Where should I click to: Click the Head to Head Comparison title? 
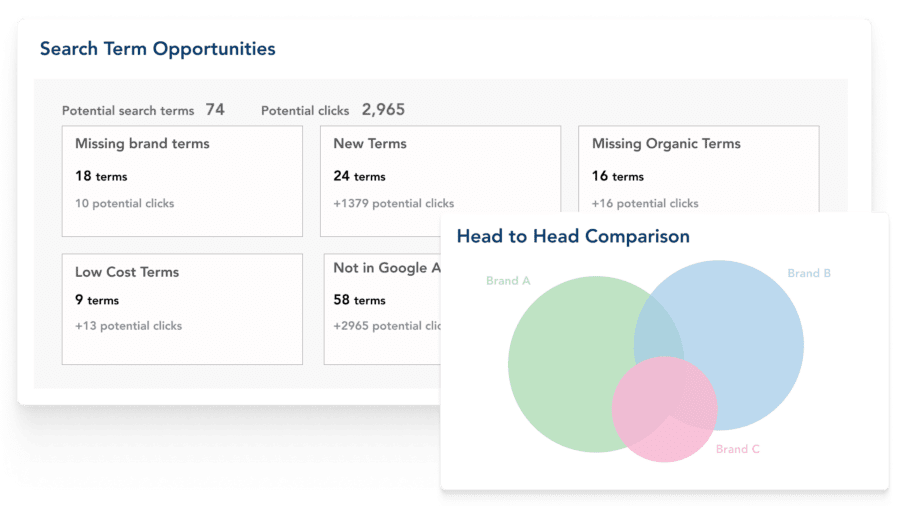[573, 236]
